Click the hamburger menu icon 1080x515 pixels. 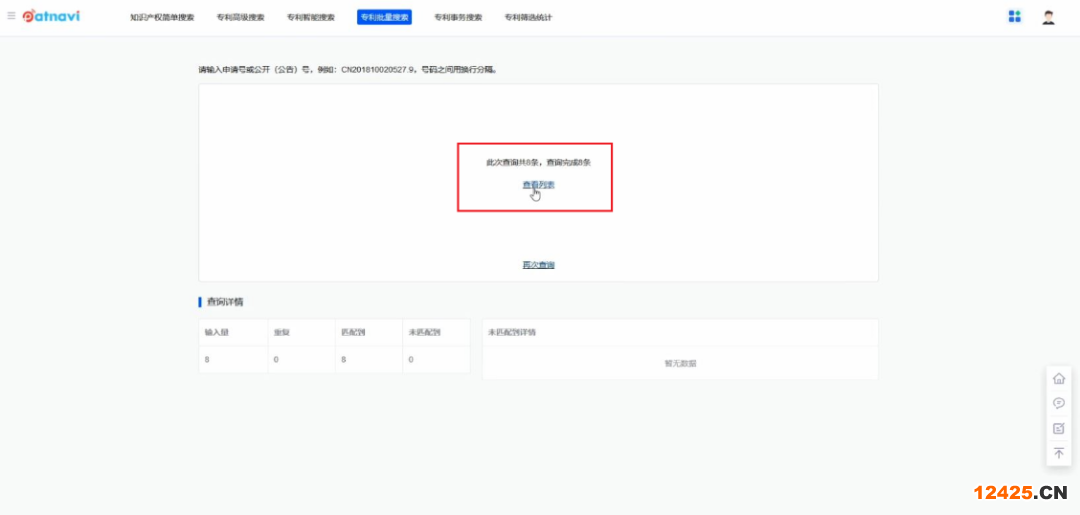click(11, 16)
